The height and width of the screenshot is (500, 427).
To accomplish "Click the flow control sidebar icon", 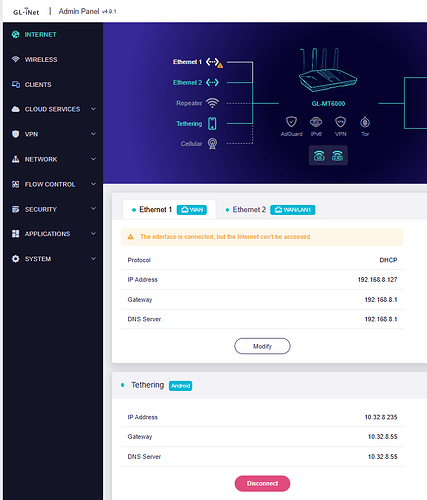I will pos(15,184).
